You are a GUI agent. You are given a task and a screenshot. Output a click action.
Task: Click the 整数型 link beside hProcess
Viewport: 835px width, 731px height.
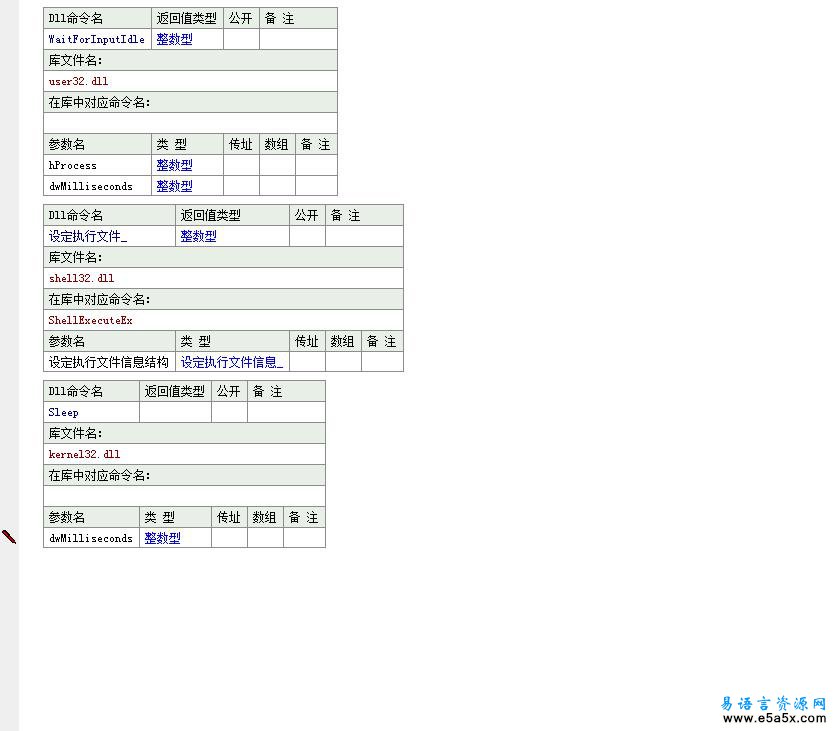(x=174, y=165)
